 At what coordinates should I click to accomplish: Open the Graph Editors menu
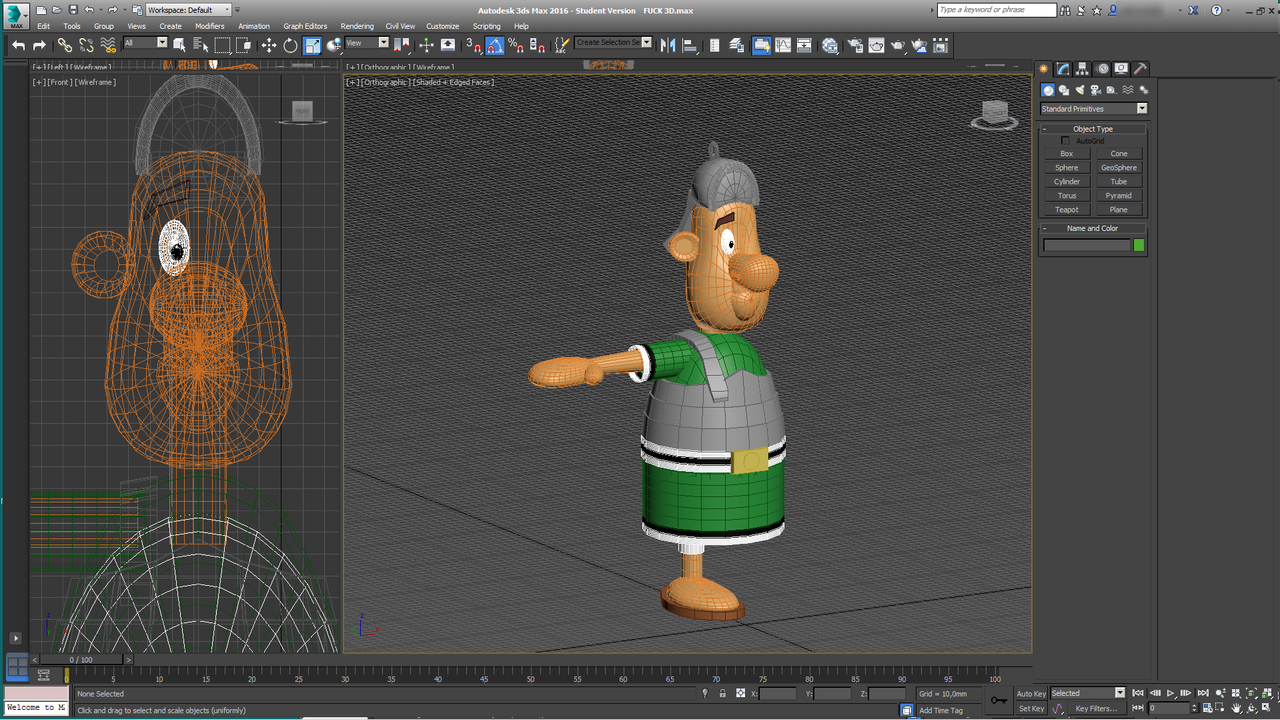[305, 26]
